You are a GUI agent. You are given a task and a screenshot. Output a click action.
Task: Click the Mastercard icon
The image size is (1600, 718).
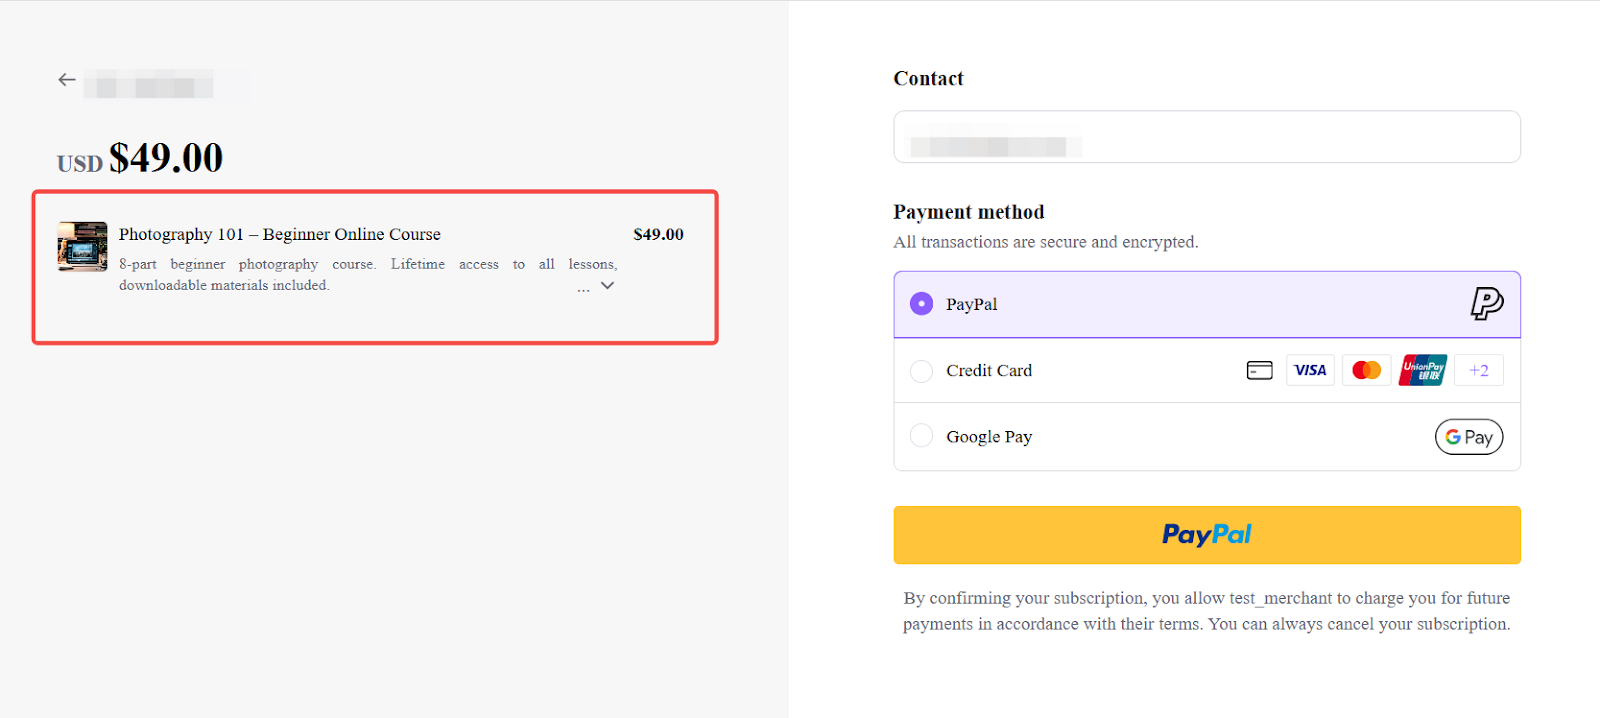click(1366, 371)
